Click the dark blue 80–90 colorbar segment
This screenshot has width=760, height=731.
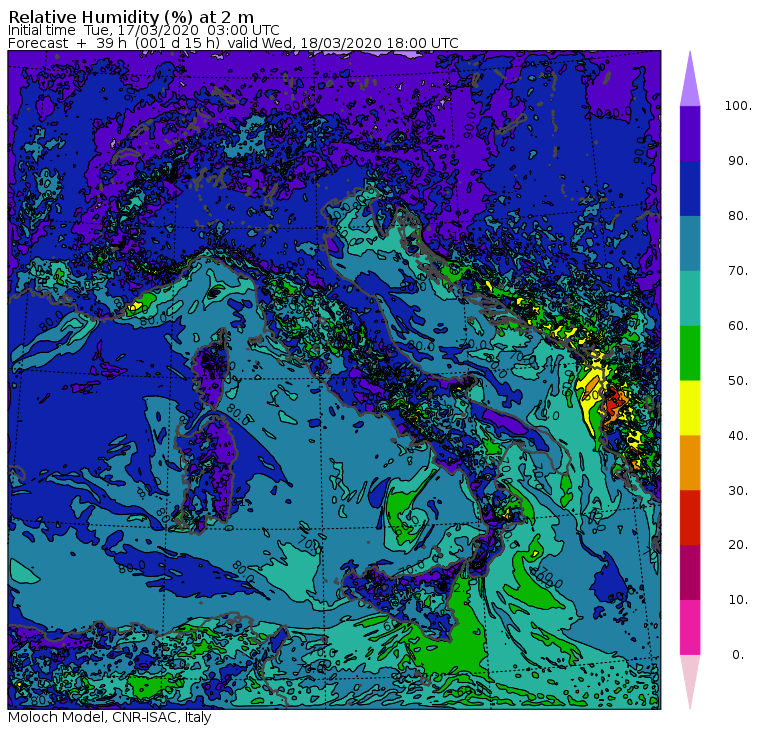[690, 188]
